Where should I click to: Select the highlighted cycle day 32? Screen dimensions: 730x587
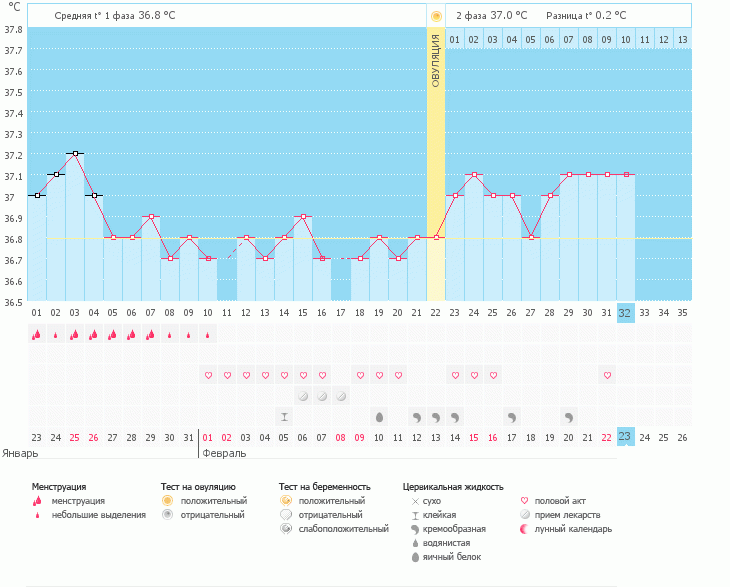[625, 312]
